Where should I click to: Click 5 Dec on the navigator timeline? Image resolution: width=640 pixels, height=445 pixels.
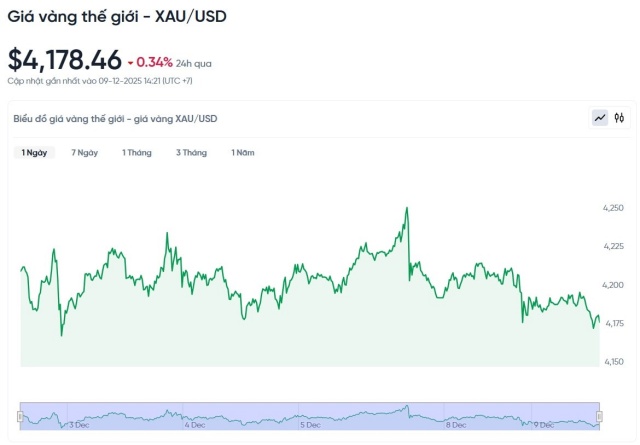pos(309,425)
